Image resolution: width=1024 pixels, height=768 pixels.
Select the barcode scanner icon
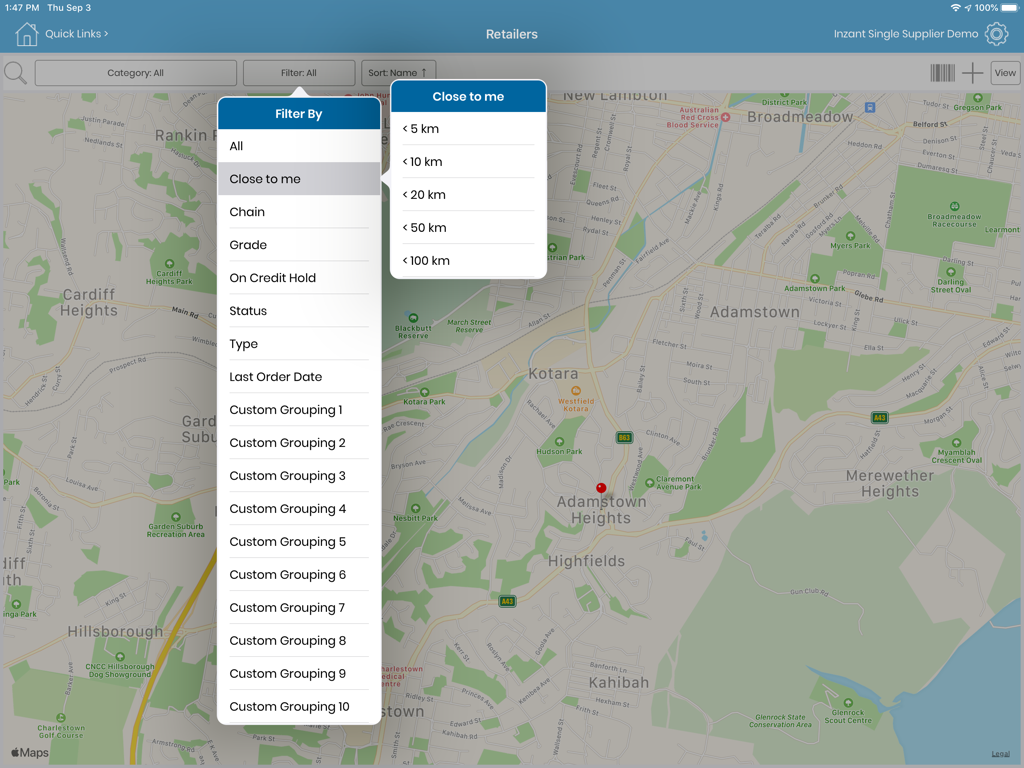pyautogui.click(x=941, y=72)
